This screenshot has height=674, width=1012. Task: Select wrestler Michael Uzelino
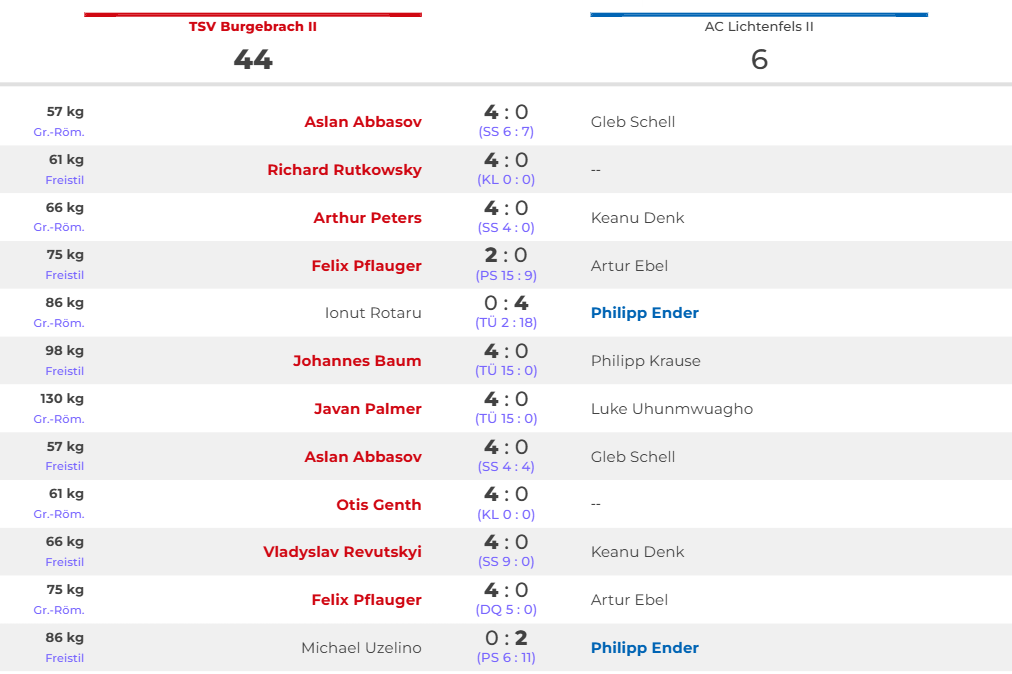tap(361, 648)
